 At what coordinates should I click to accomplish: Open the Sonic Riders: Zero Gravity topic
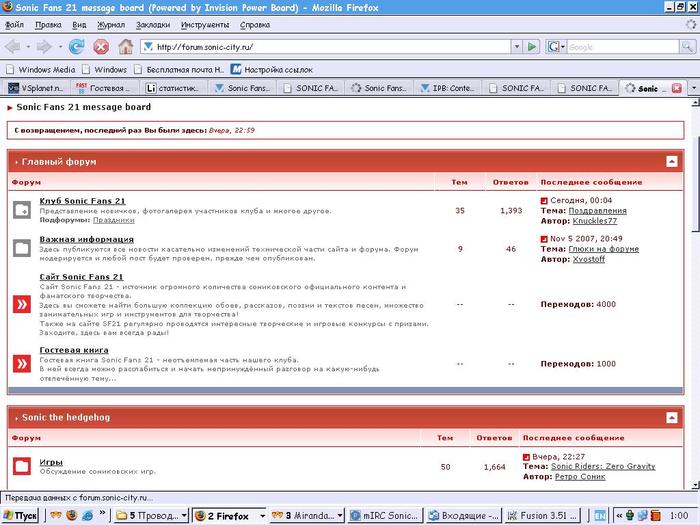pos(603,467)
